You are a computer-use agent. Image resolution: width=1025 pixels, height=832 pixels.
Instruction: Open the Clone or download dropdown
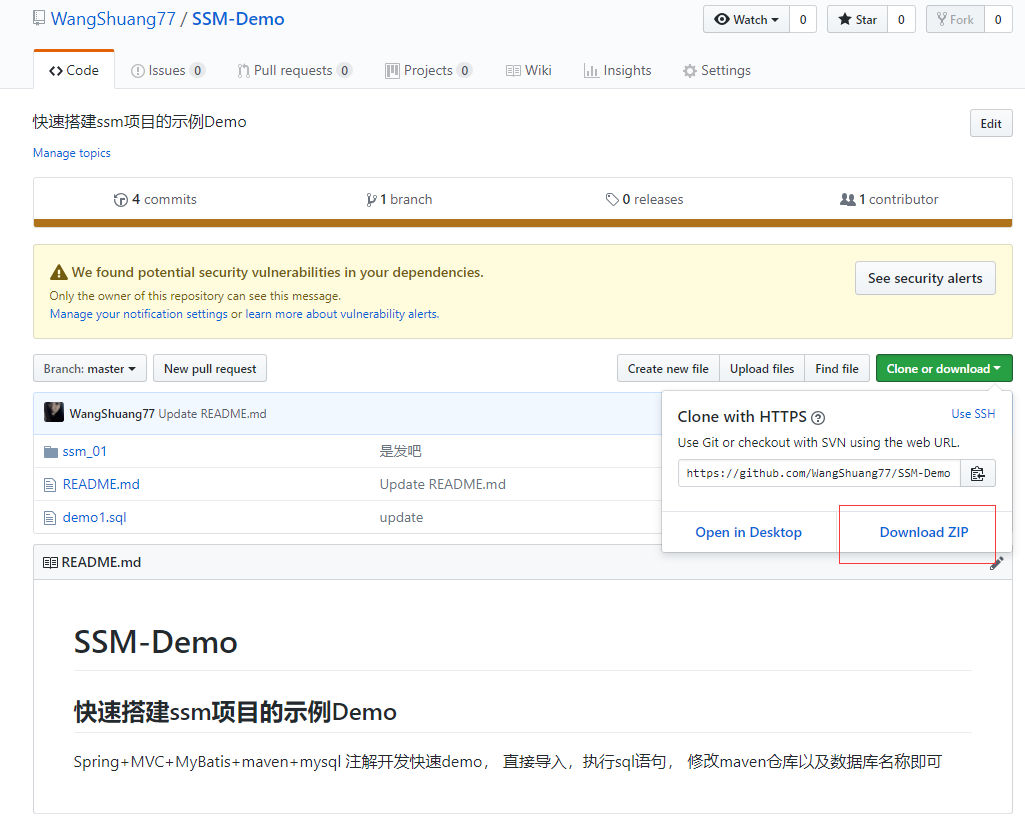click(943, 368)
